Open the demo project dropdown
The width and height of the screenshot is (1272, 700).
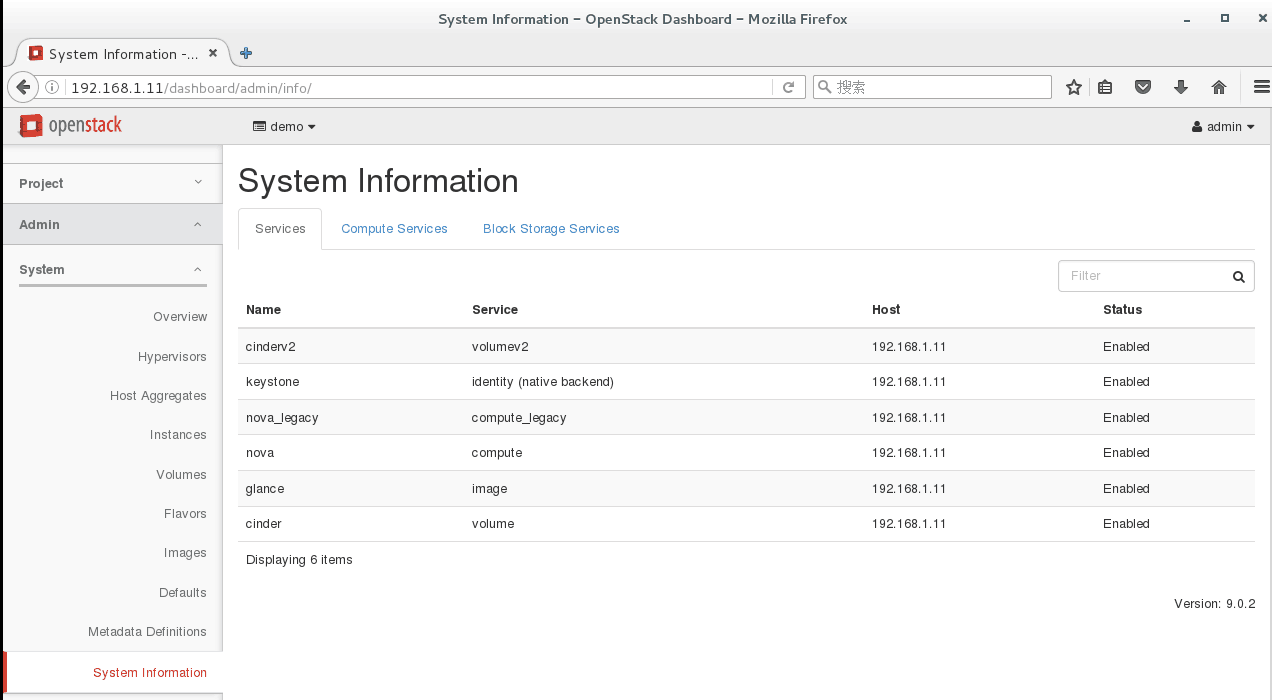coord(285,127)
